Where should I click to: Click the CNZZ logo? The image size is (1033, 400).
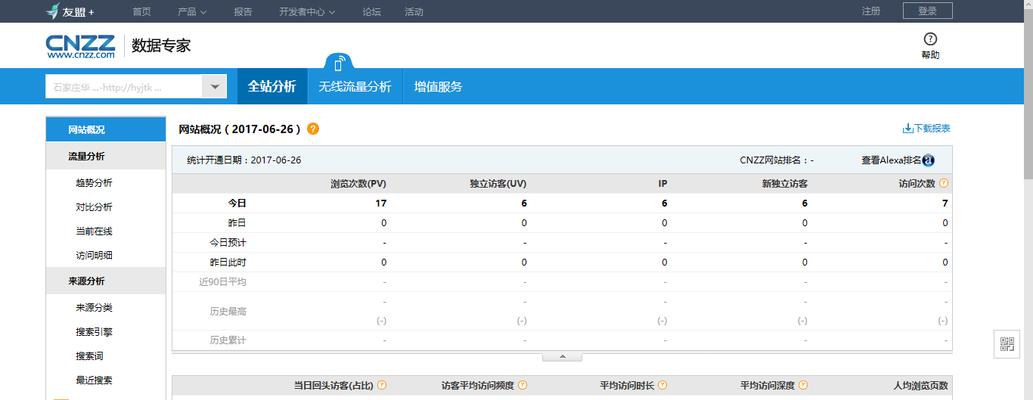(80, 46)
